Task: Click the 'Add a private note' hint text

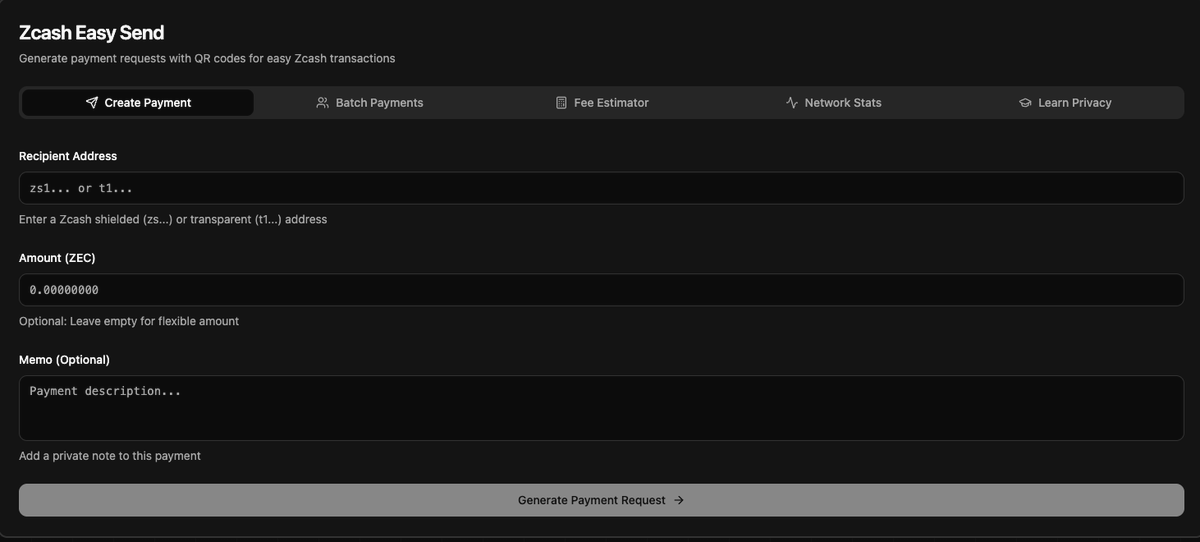Action: (x=110, y=456)
